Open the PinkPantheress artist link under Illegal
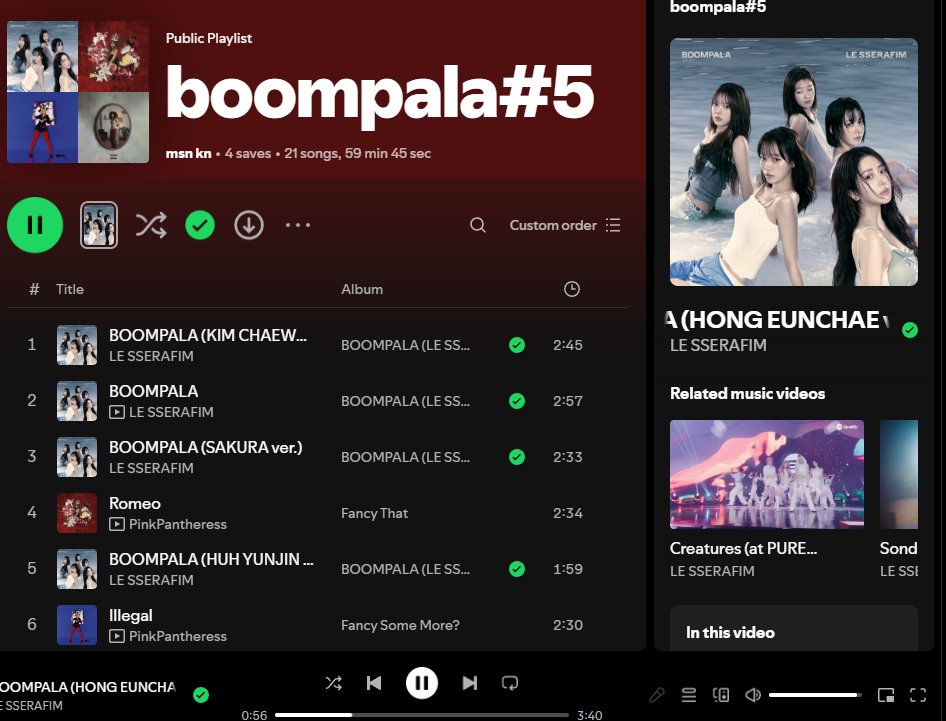Image resolution: width=946 pixels, height=721 pixels. (x=178, y=636)
